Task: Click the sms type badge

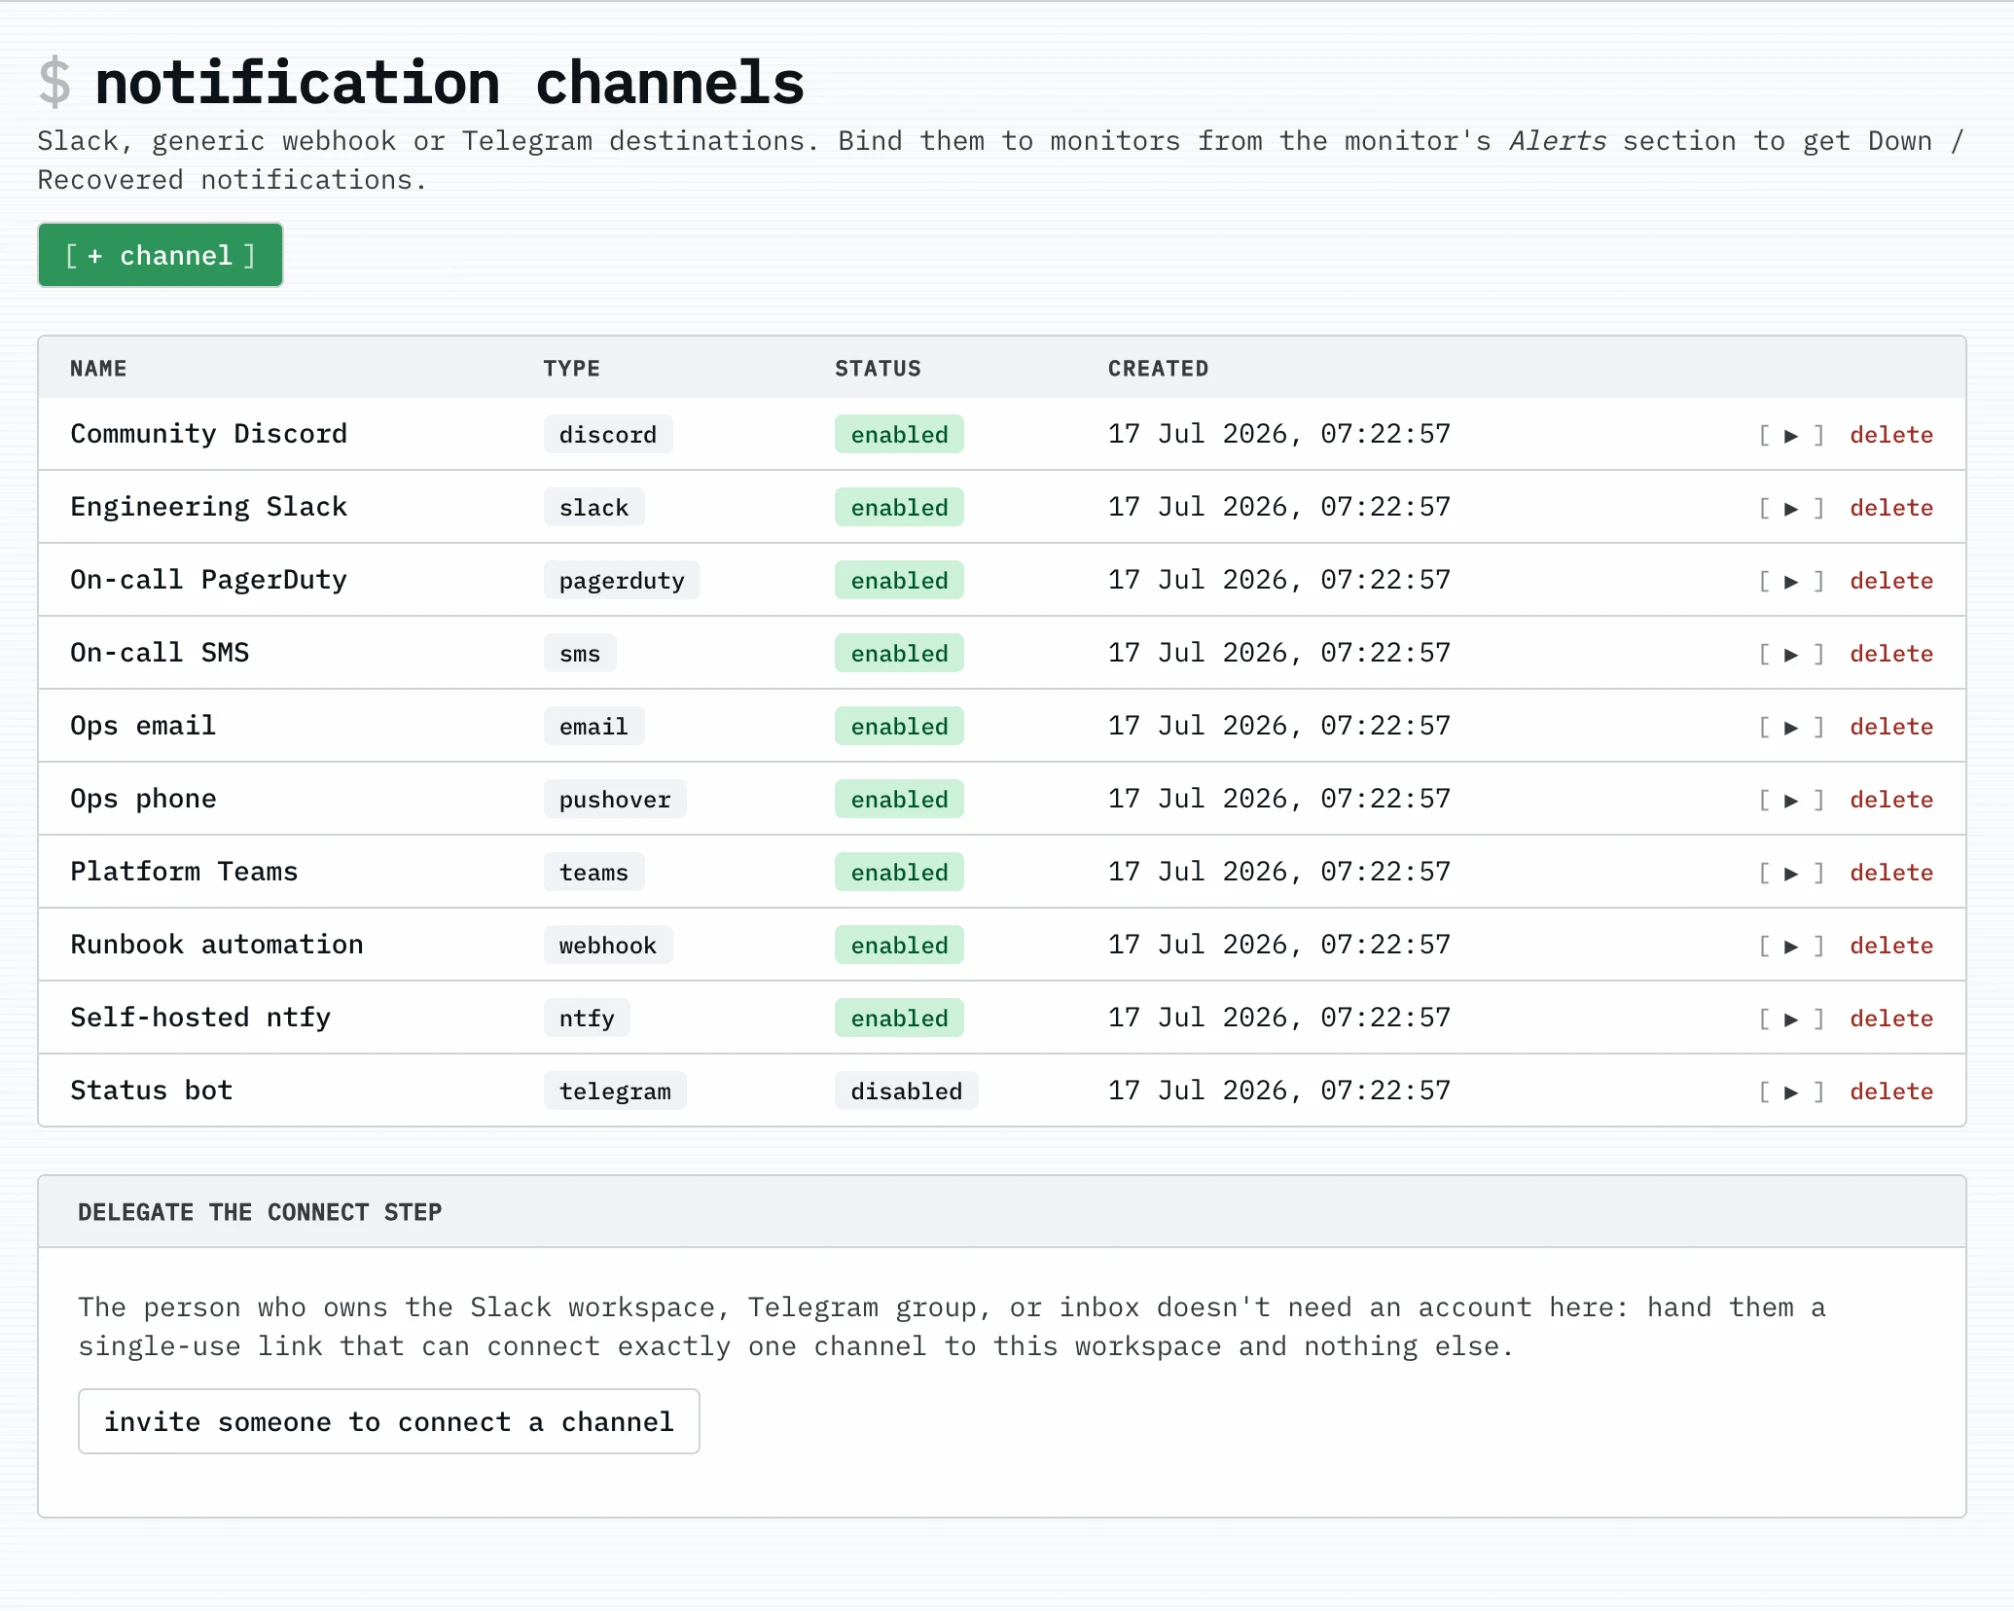Action: 580,654
